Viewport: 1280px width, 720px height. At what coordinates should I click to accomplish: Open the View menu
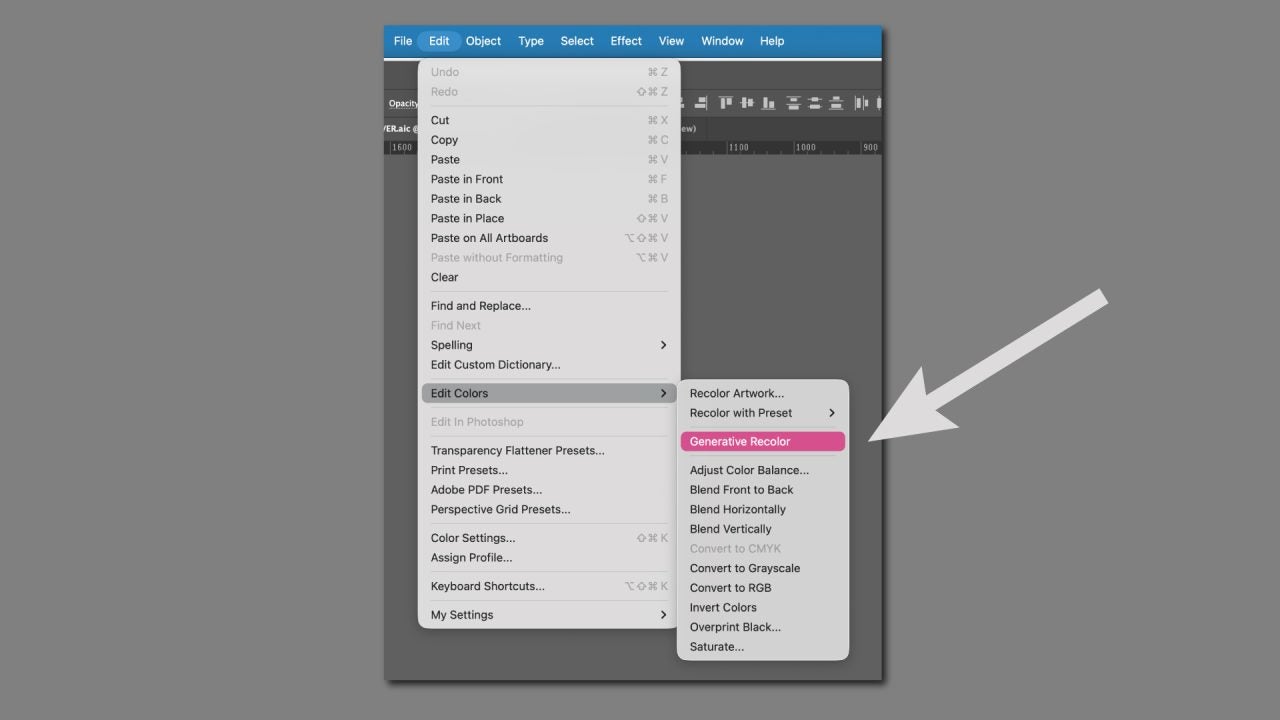671,41
